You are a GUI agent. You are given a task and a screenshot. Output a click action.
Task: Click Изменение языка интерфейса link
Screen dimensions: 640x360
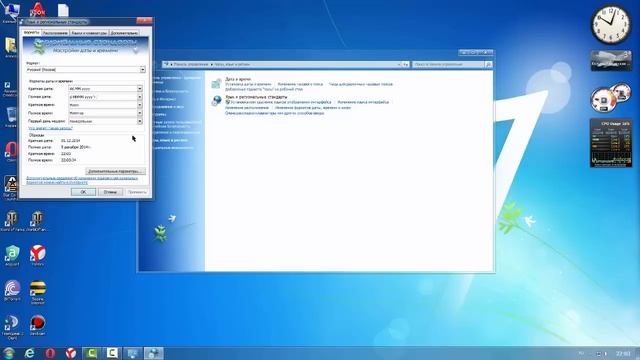click(x=363, y=102)
